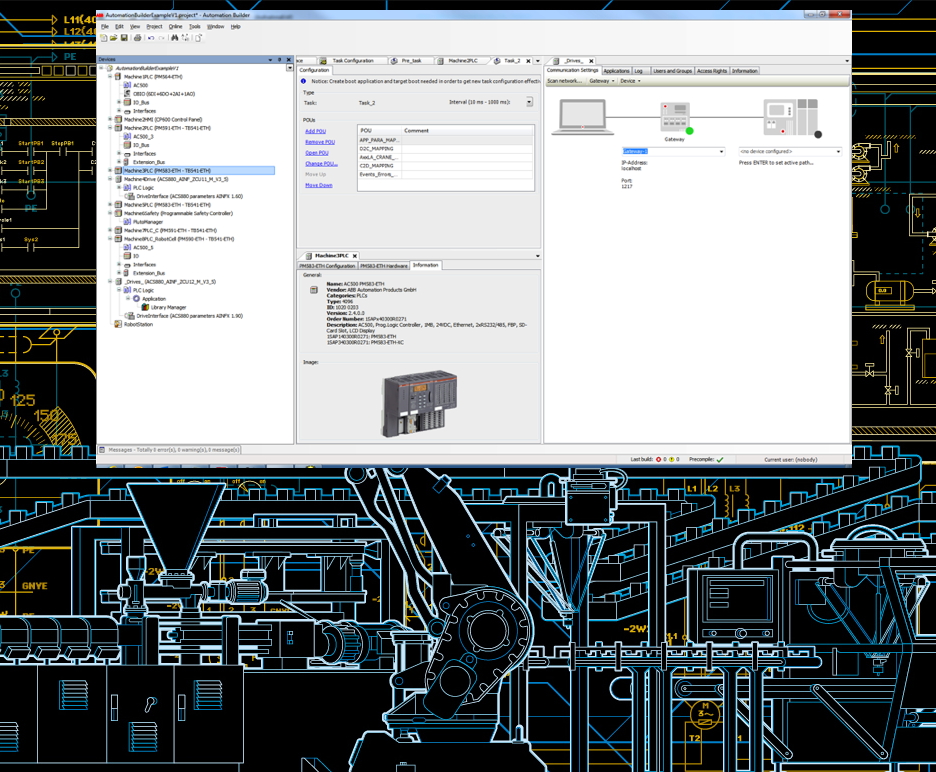Click the Messages summary in status bar
The image size is (936, 772).
pos(174,450)
